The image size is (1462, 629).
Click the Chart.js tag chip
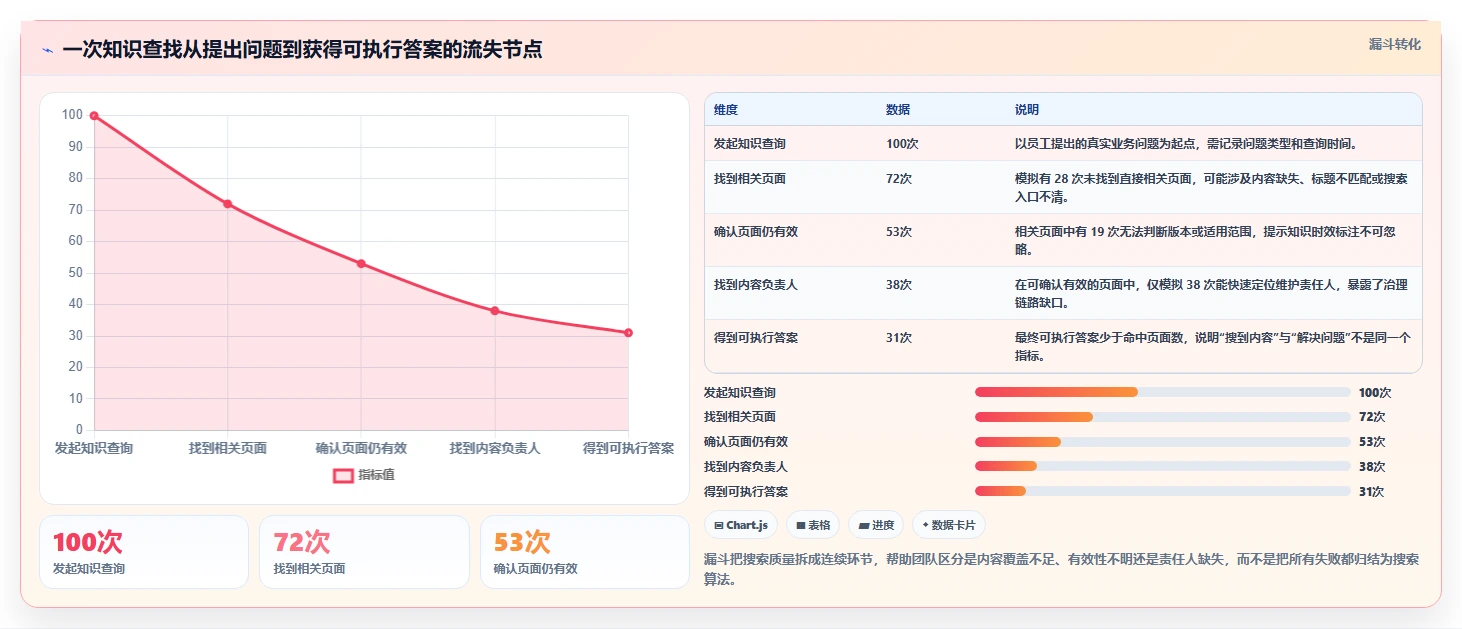point(741,525)
